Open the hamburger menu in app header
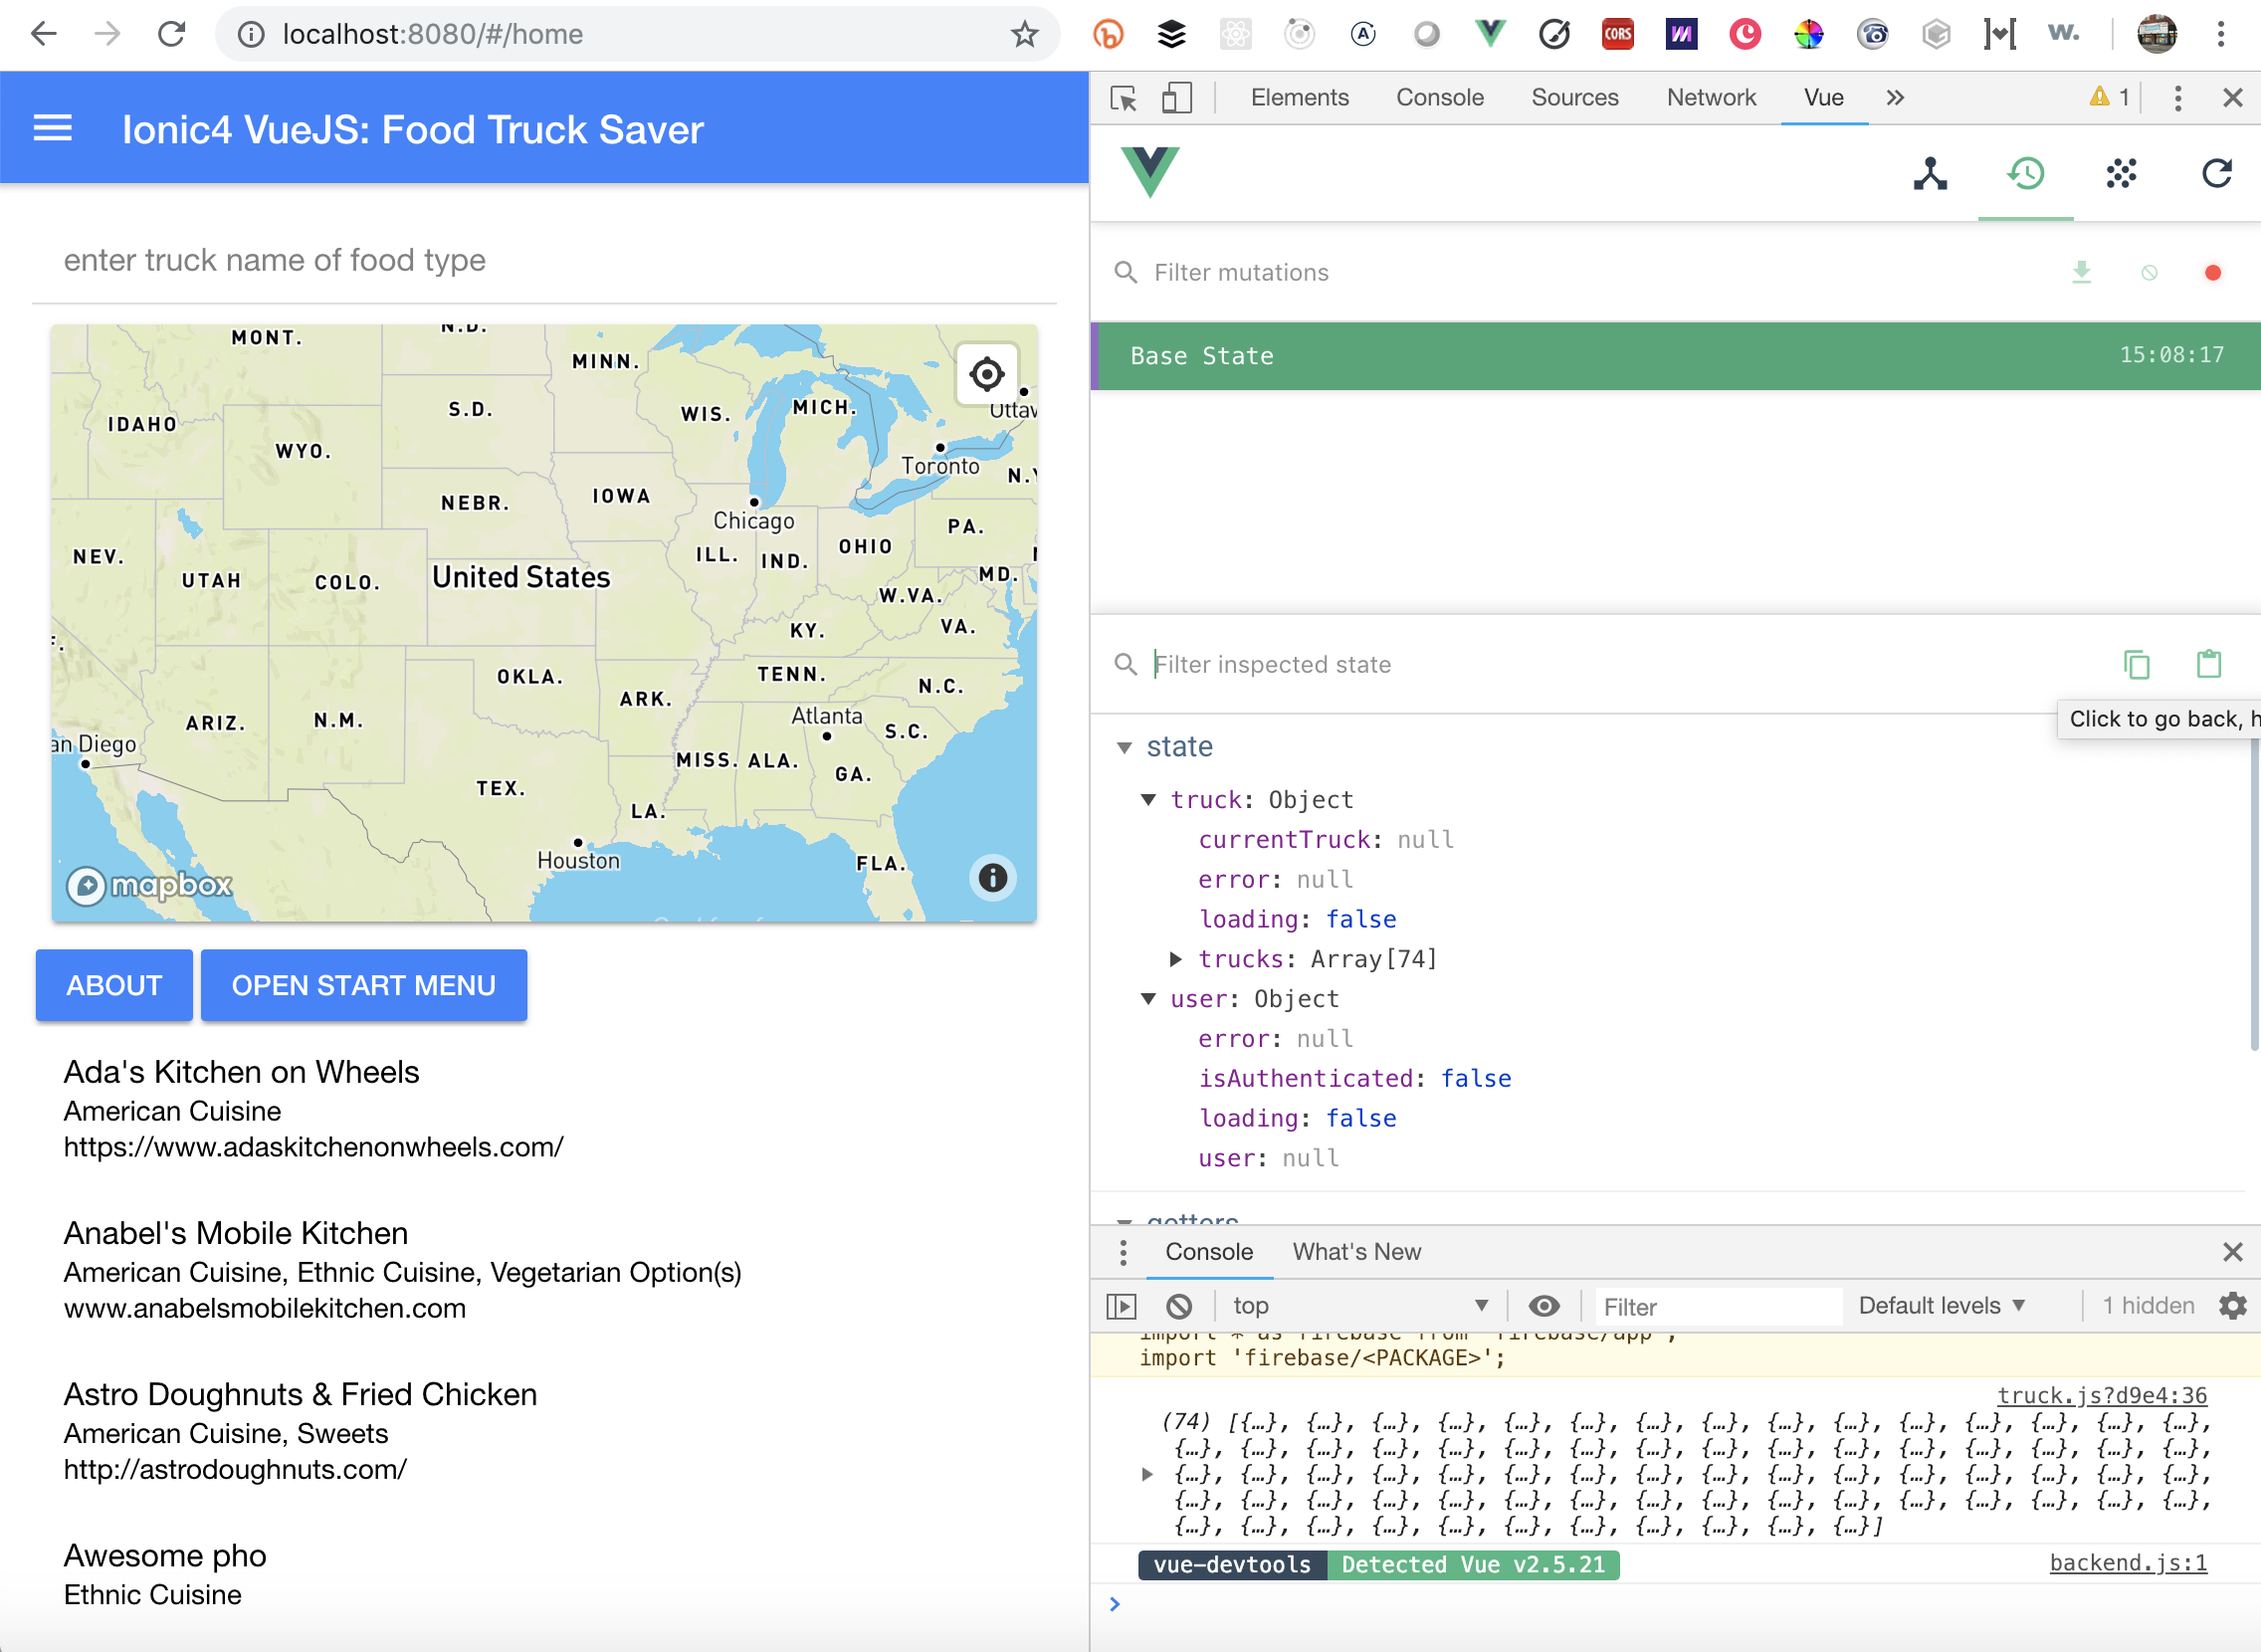This screenshot has width=2261, height=1652. coord(52,129)
